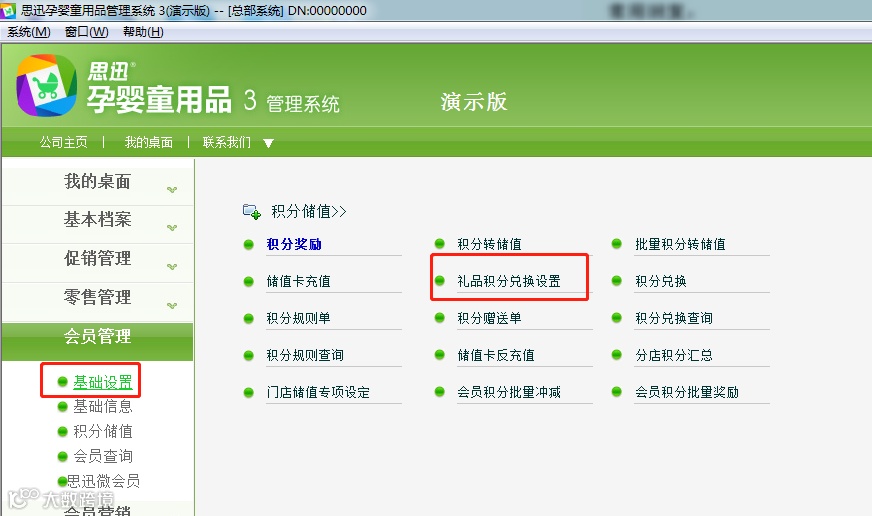Image resolution: width=872 pixels, height=516 pixels.
Task: Open 基础信息 in the sidebar
Action: click(103, 406)
